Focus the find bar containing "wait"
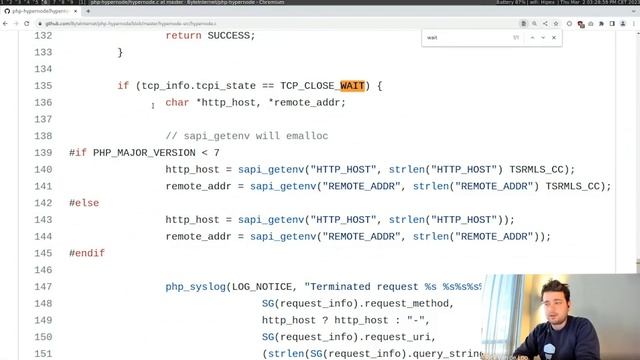 click(467, 38)
